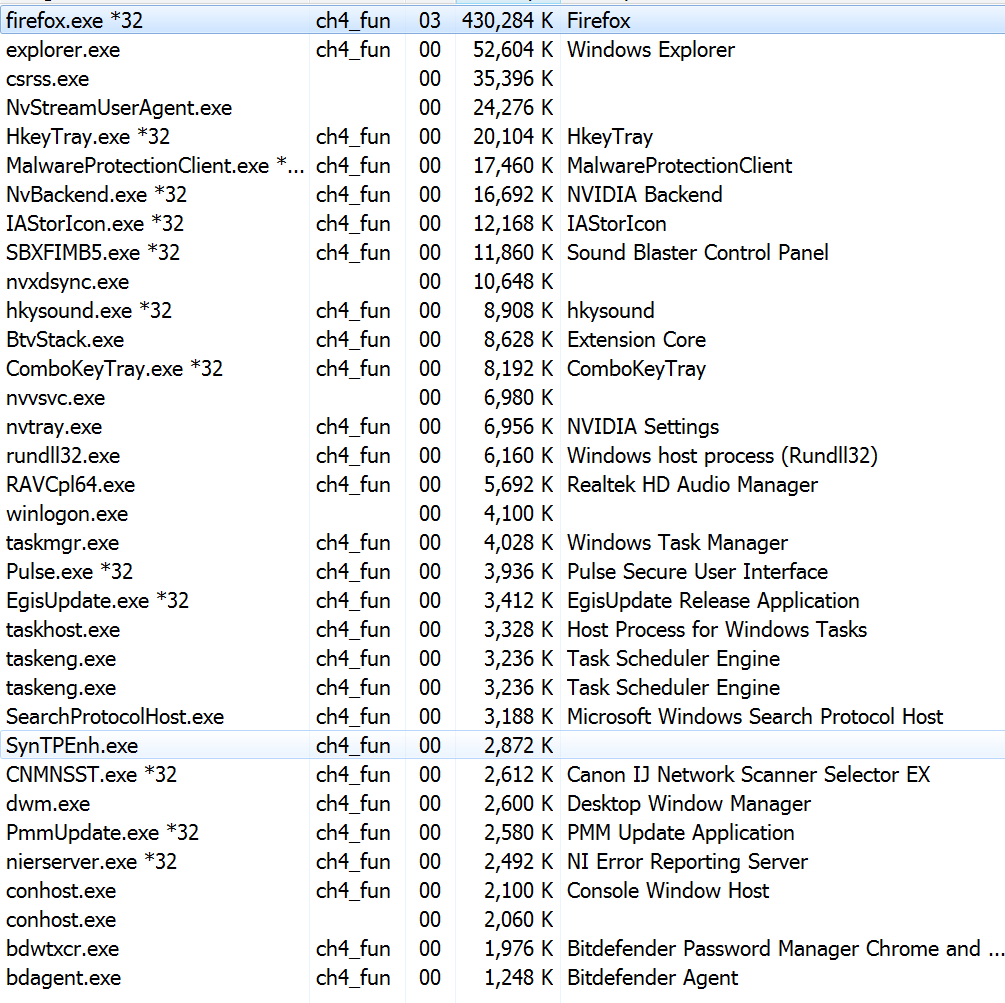
Task: Click the NVIDIA Settings description
Action: (643, 426)
